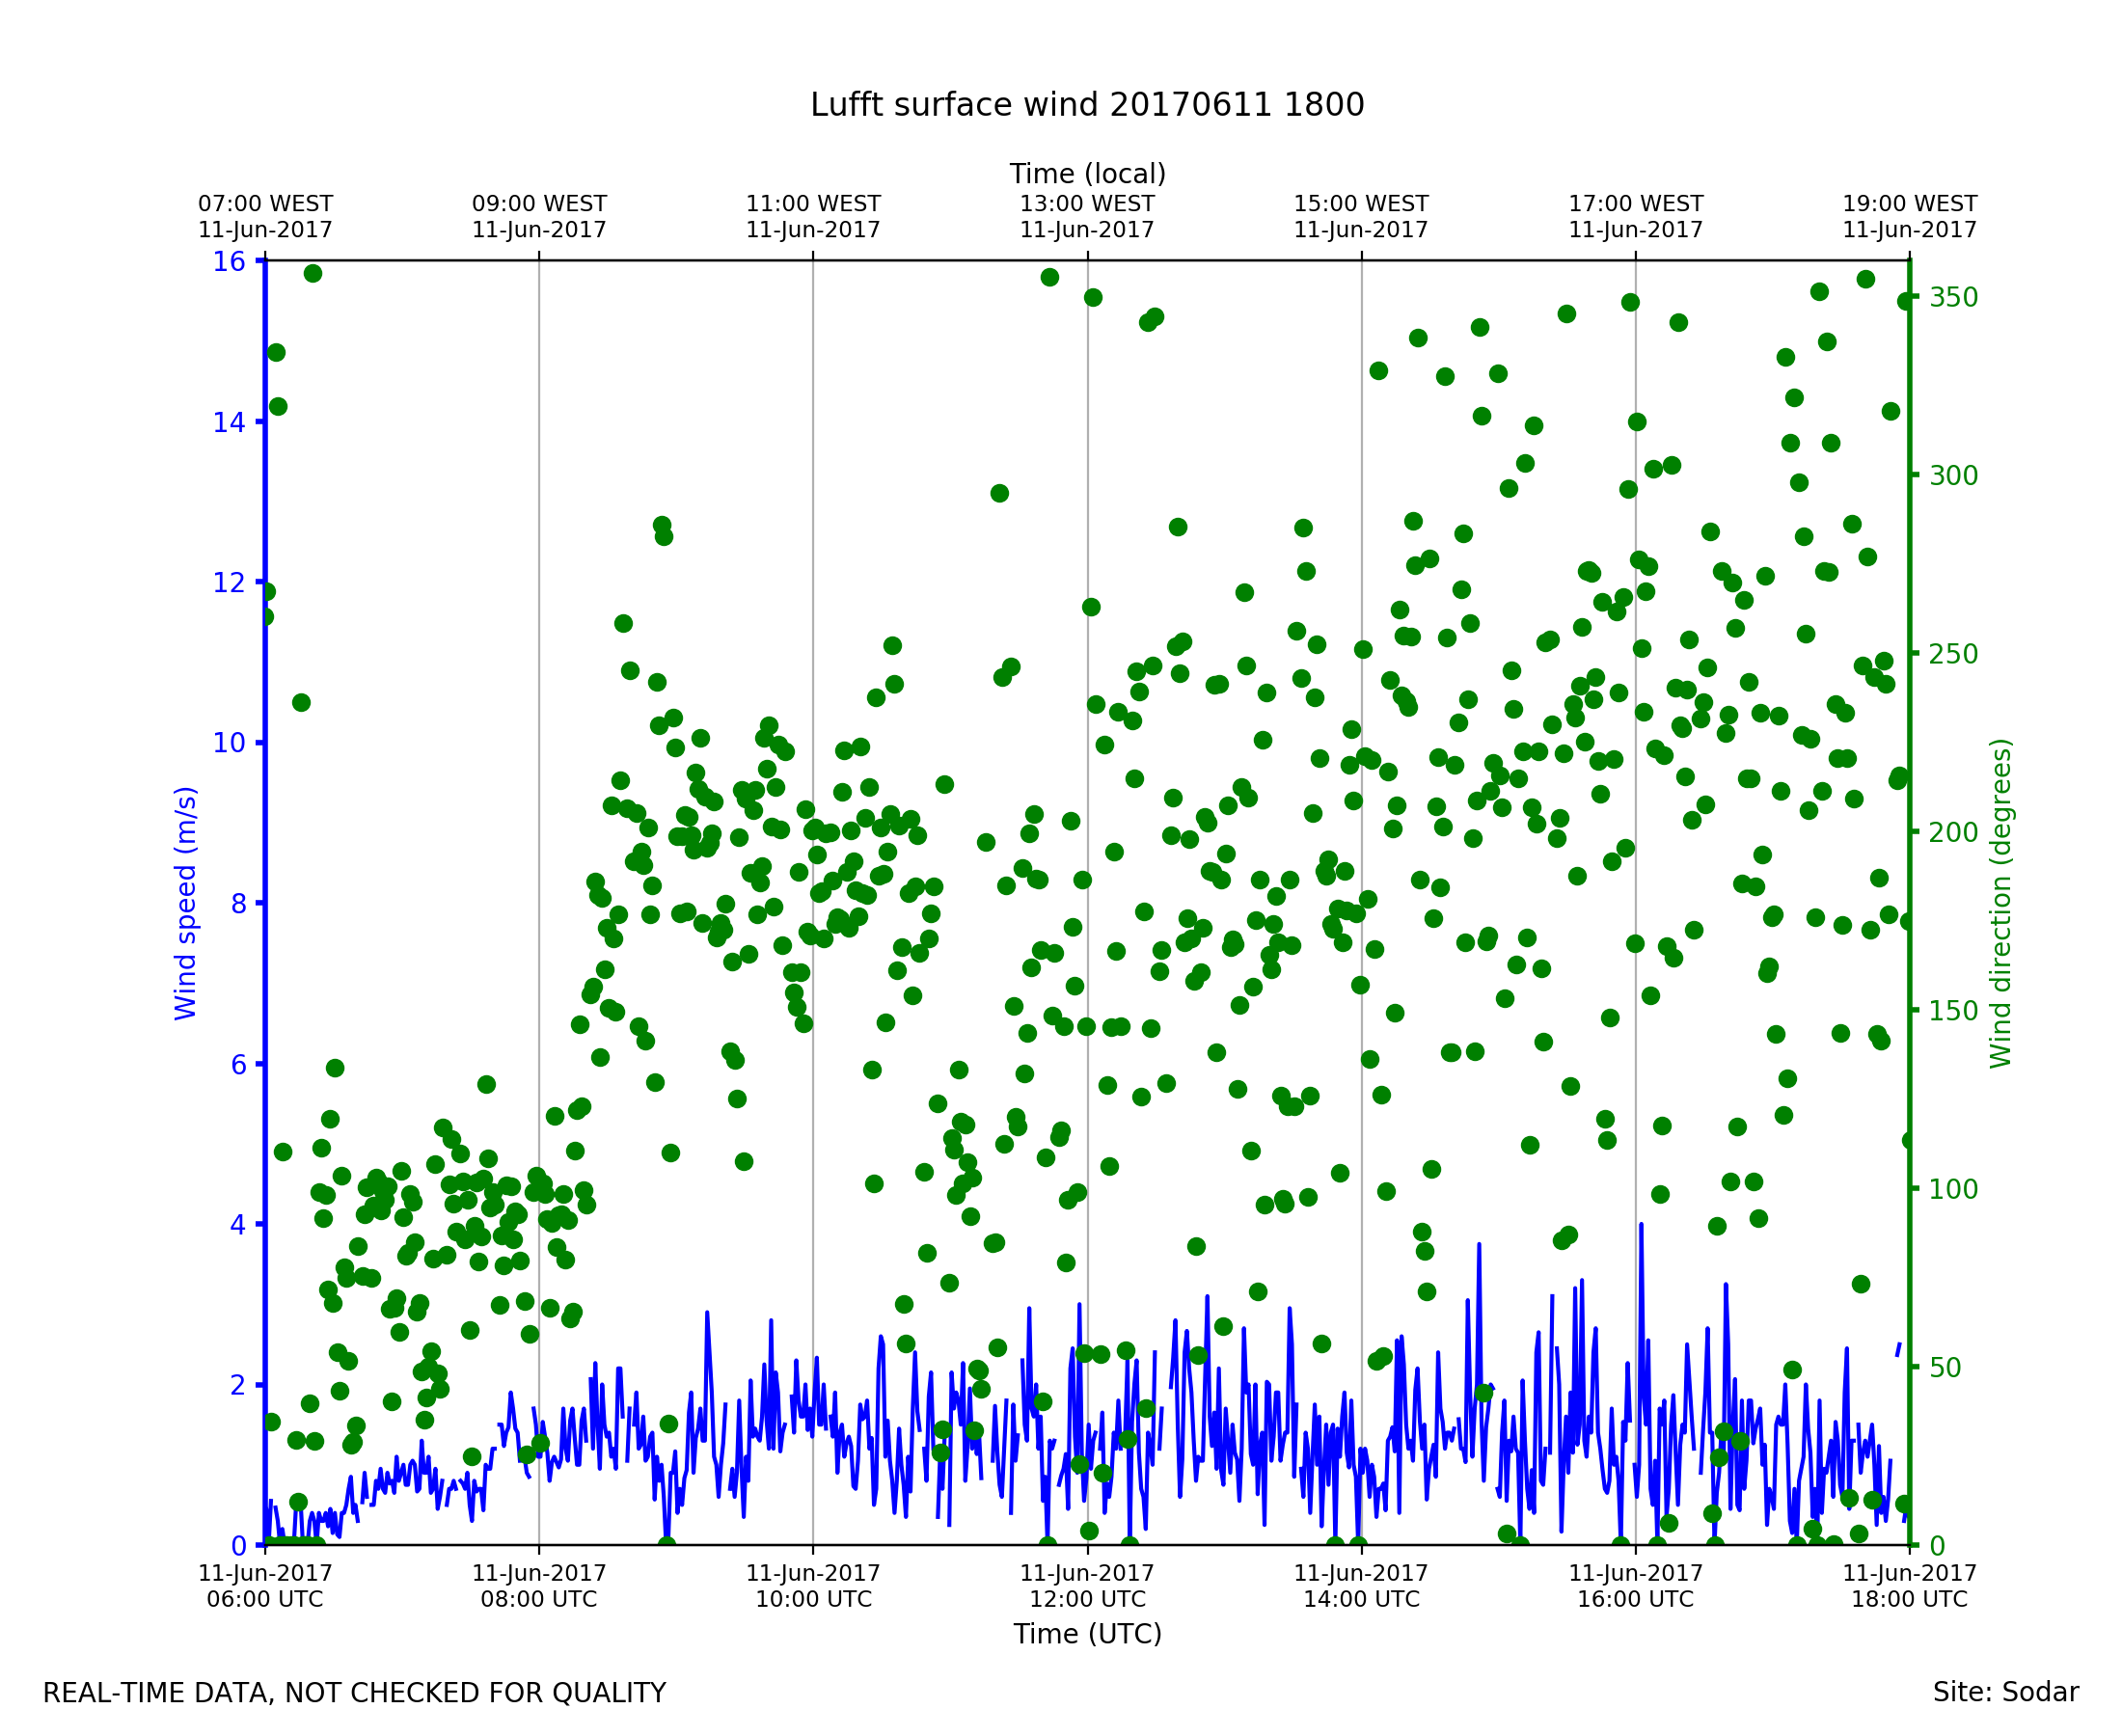
Task: Click the 'Time (UTC)' bottom axis label
Action: pyautogui.click(x=1087, y=1634)
